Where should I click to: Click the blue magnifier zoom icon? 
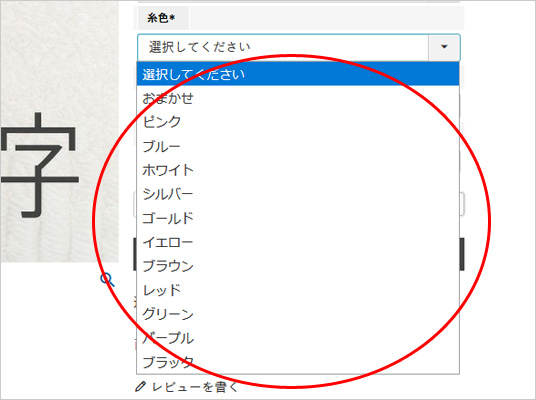(107, 279)
